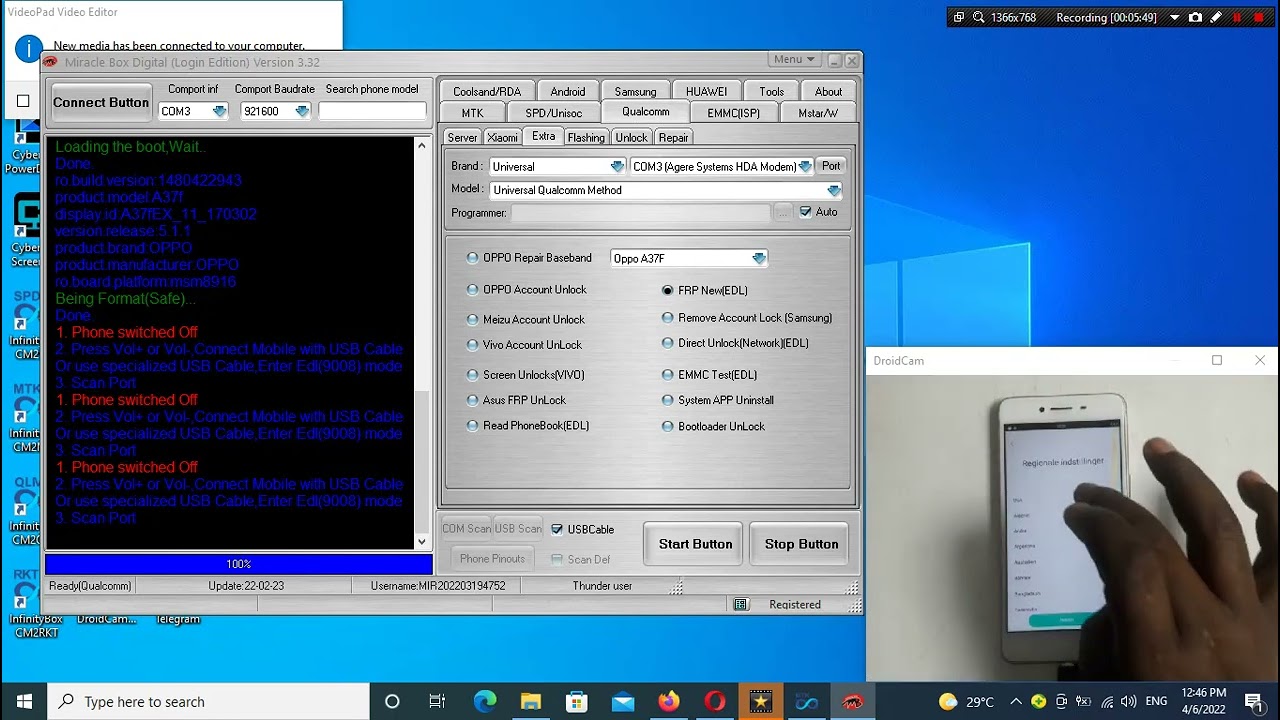Pause the screen recording
The width and height of the screenshot is (1280, 720).
tap(1237, 17)
